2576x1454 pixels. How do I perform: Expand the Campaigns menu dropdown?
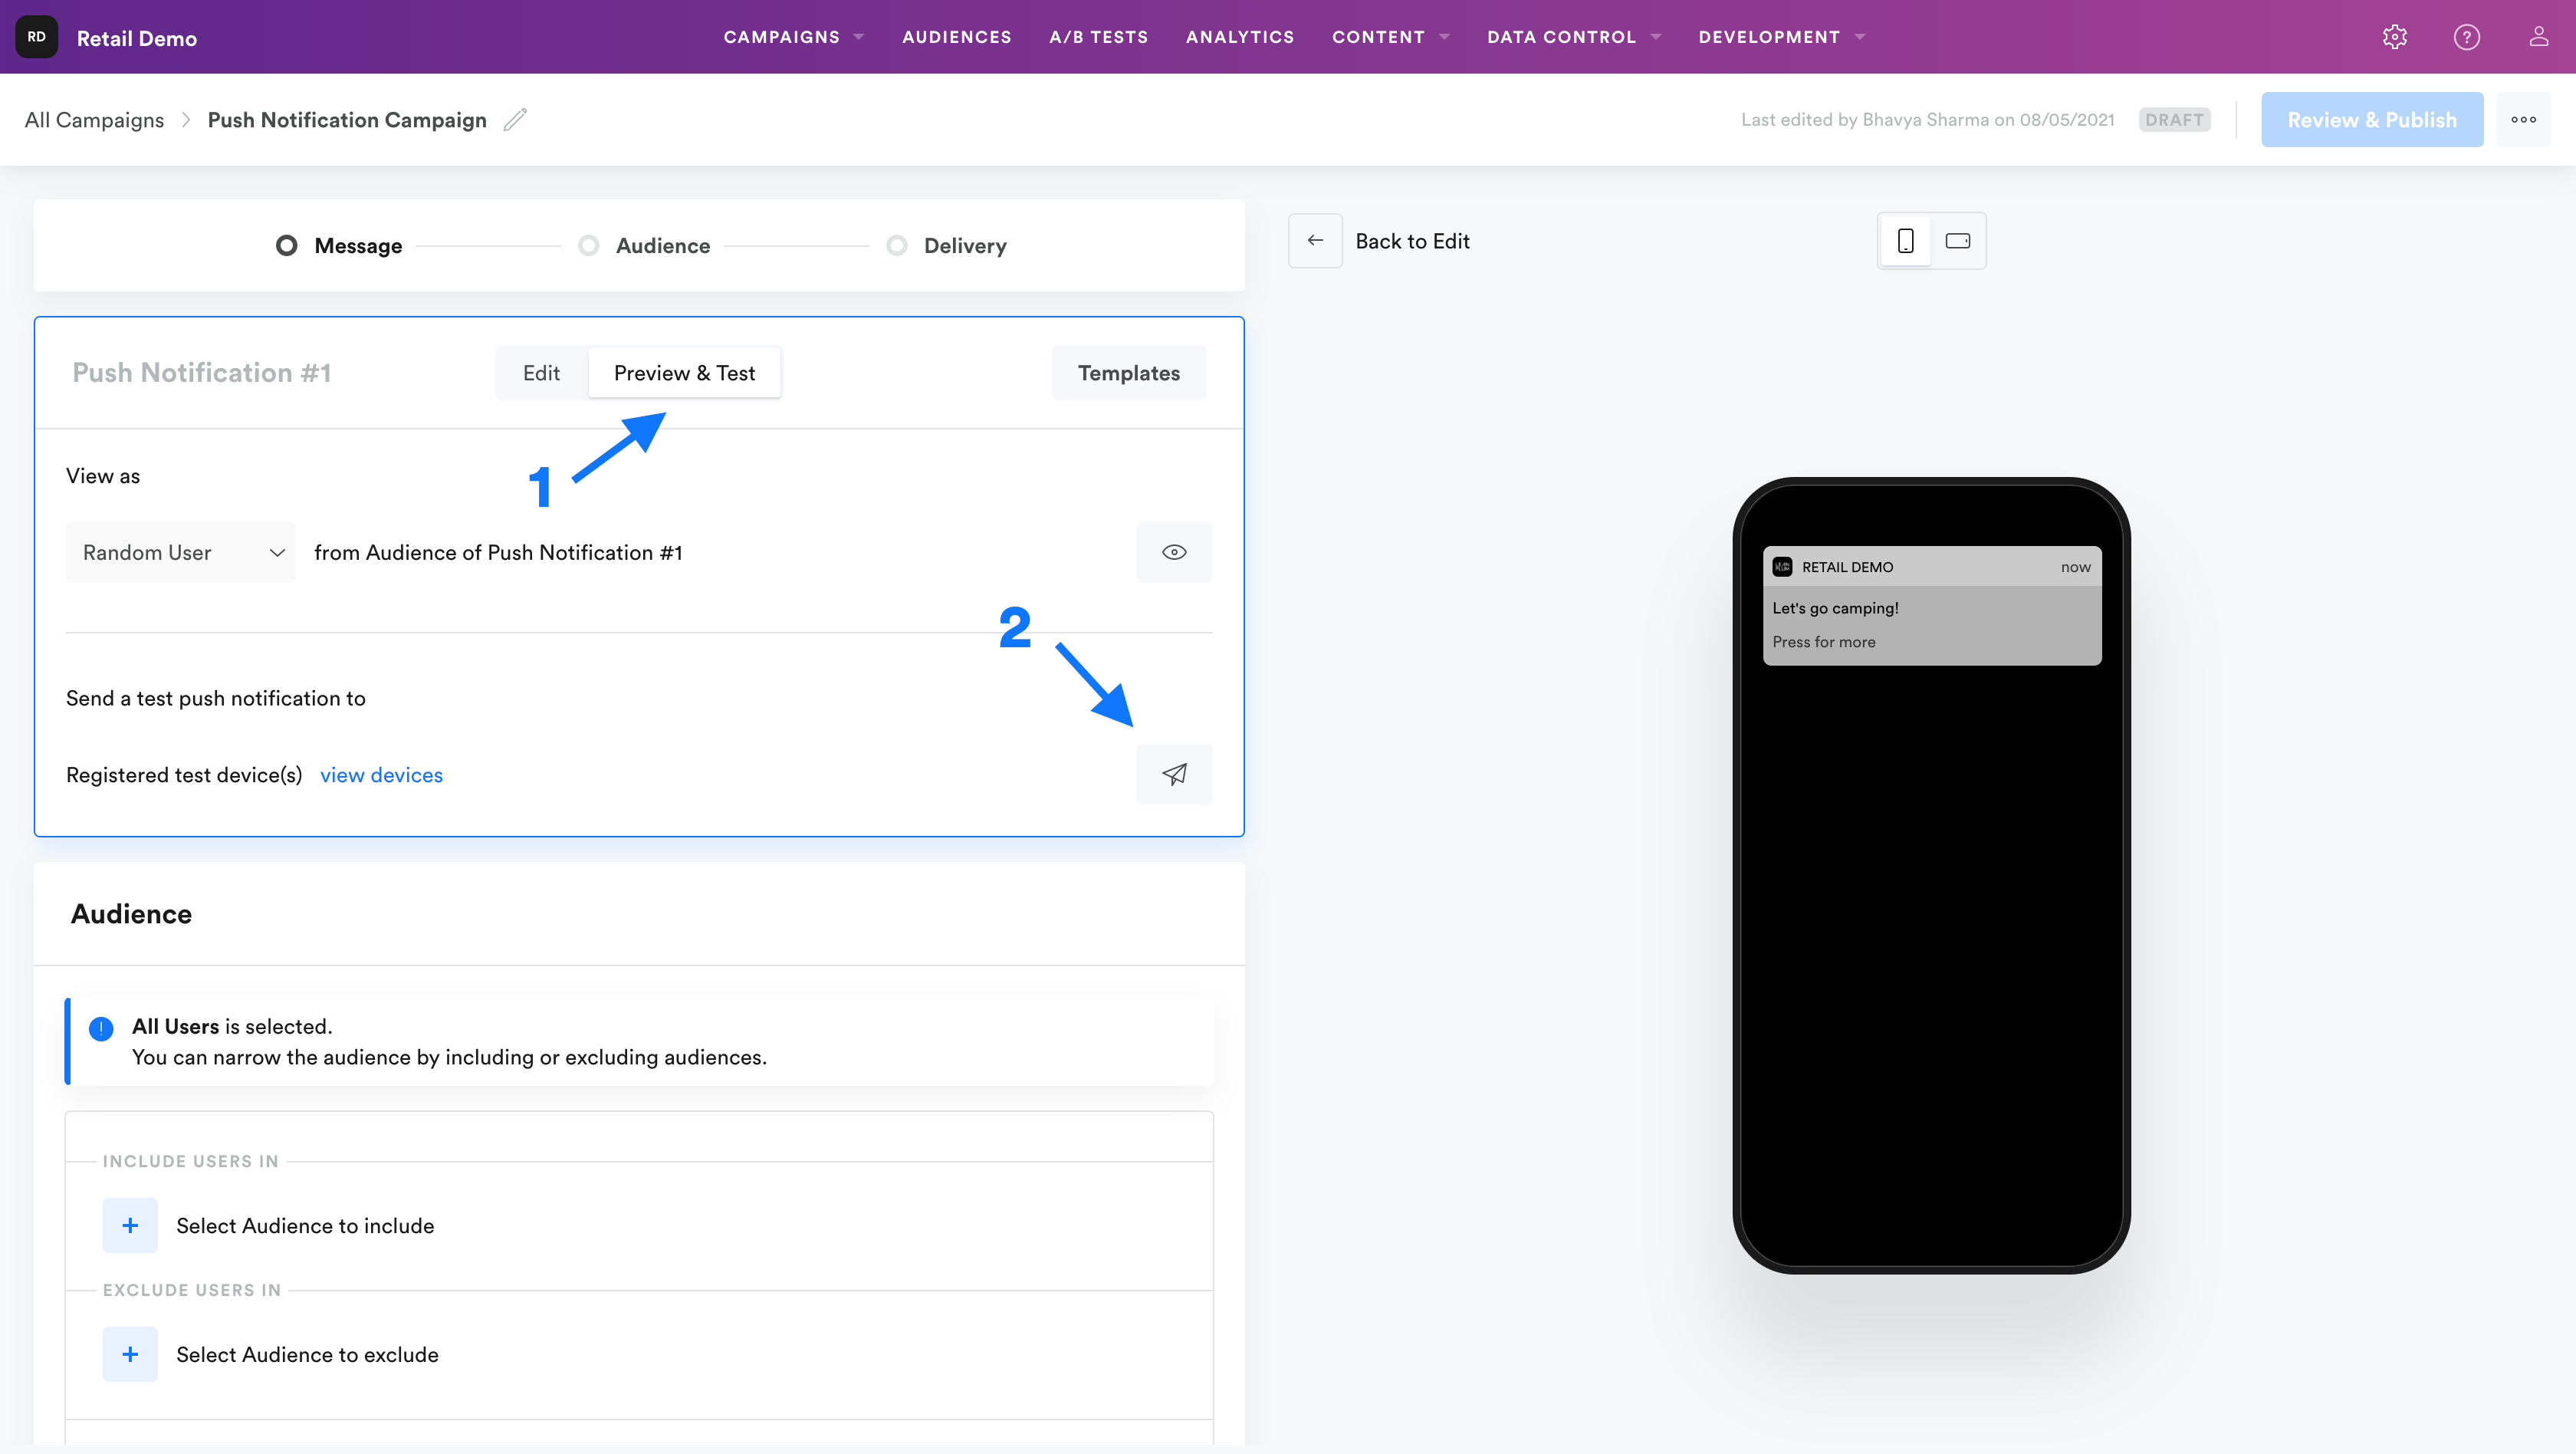click(793, 37)
